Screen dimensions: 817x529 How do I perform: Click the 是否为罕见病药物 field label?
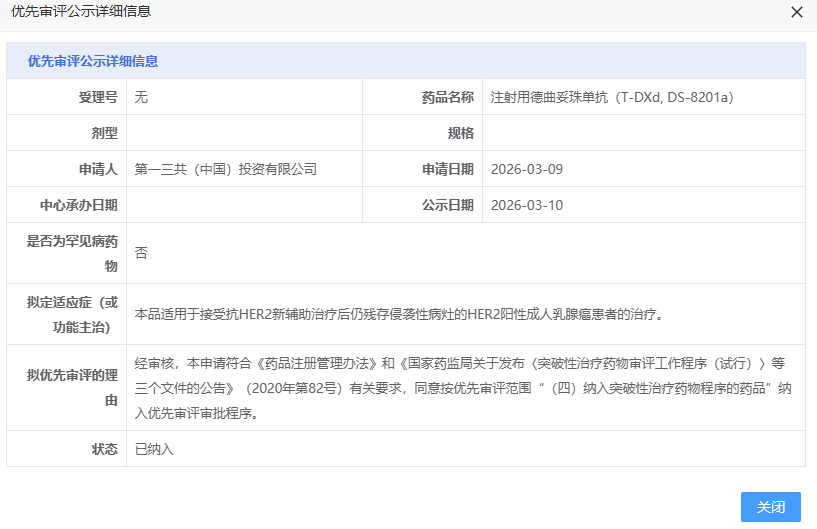[x=72, y=253]
